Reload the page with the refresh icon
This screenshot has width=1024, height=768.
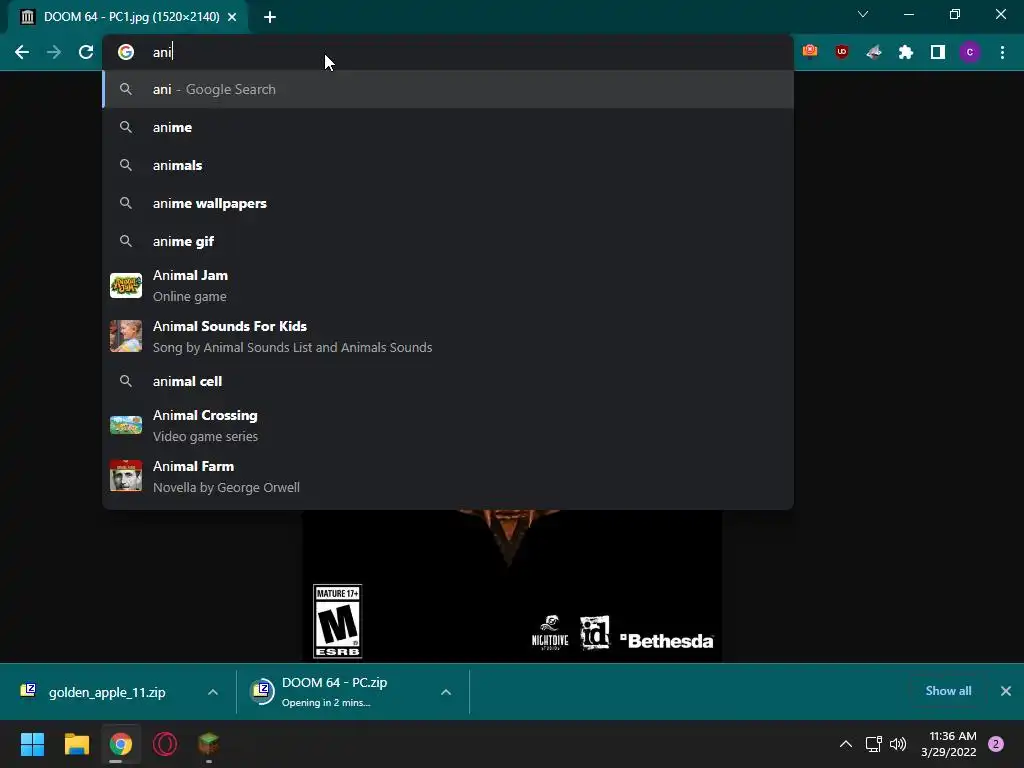pyautogui.click(x=86, y=52)
